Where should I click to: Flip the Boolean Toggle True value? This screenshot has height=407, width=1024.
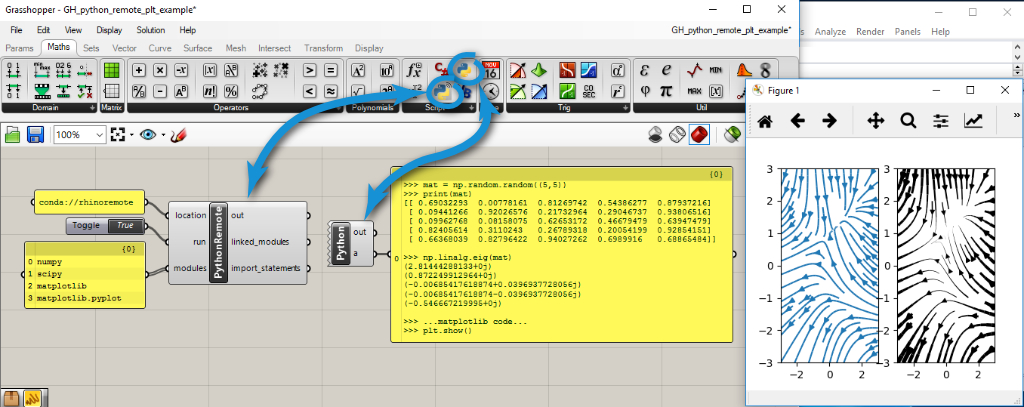[x=125, y=226]
